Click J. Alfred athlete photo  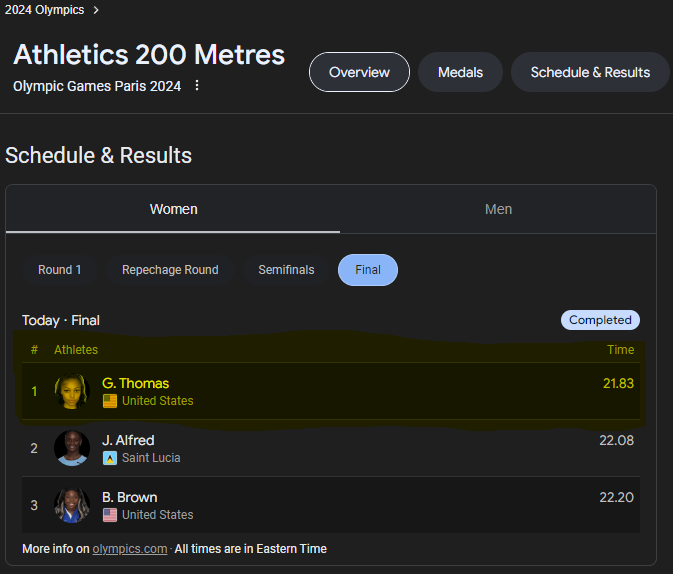tap(72, 448)
